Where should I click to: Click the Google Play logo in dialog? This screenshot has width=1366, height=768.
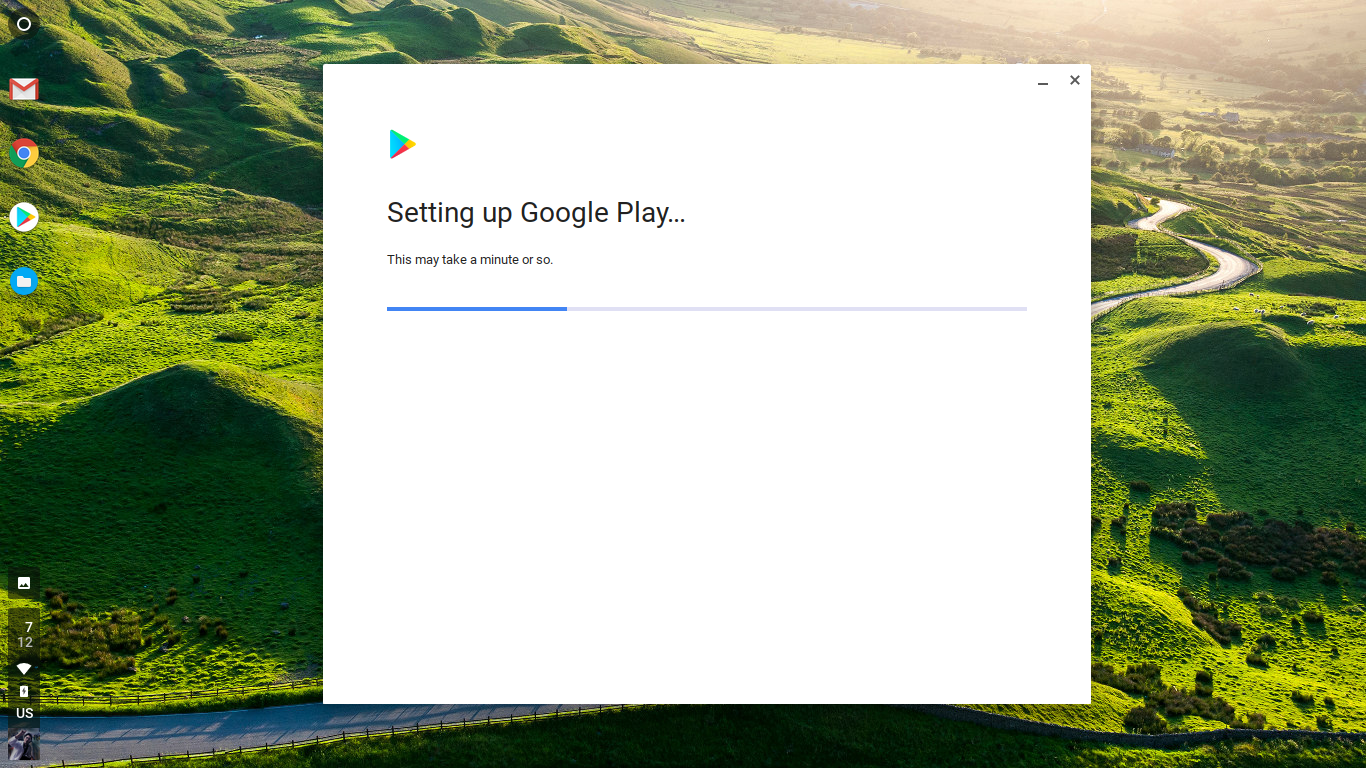point(402,144)
